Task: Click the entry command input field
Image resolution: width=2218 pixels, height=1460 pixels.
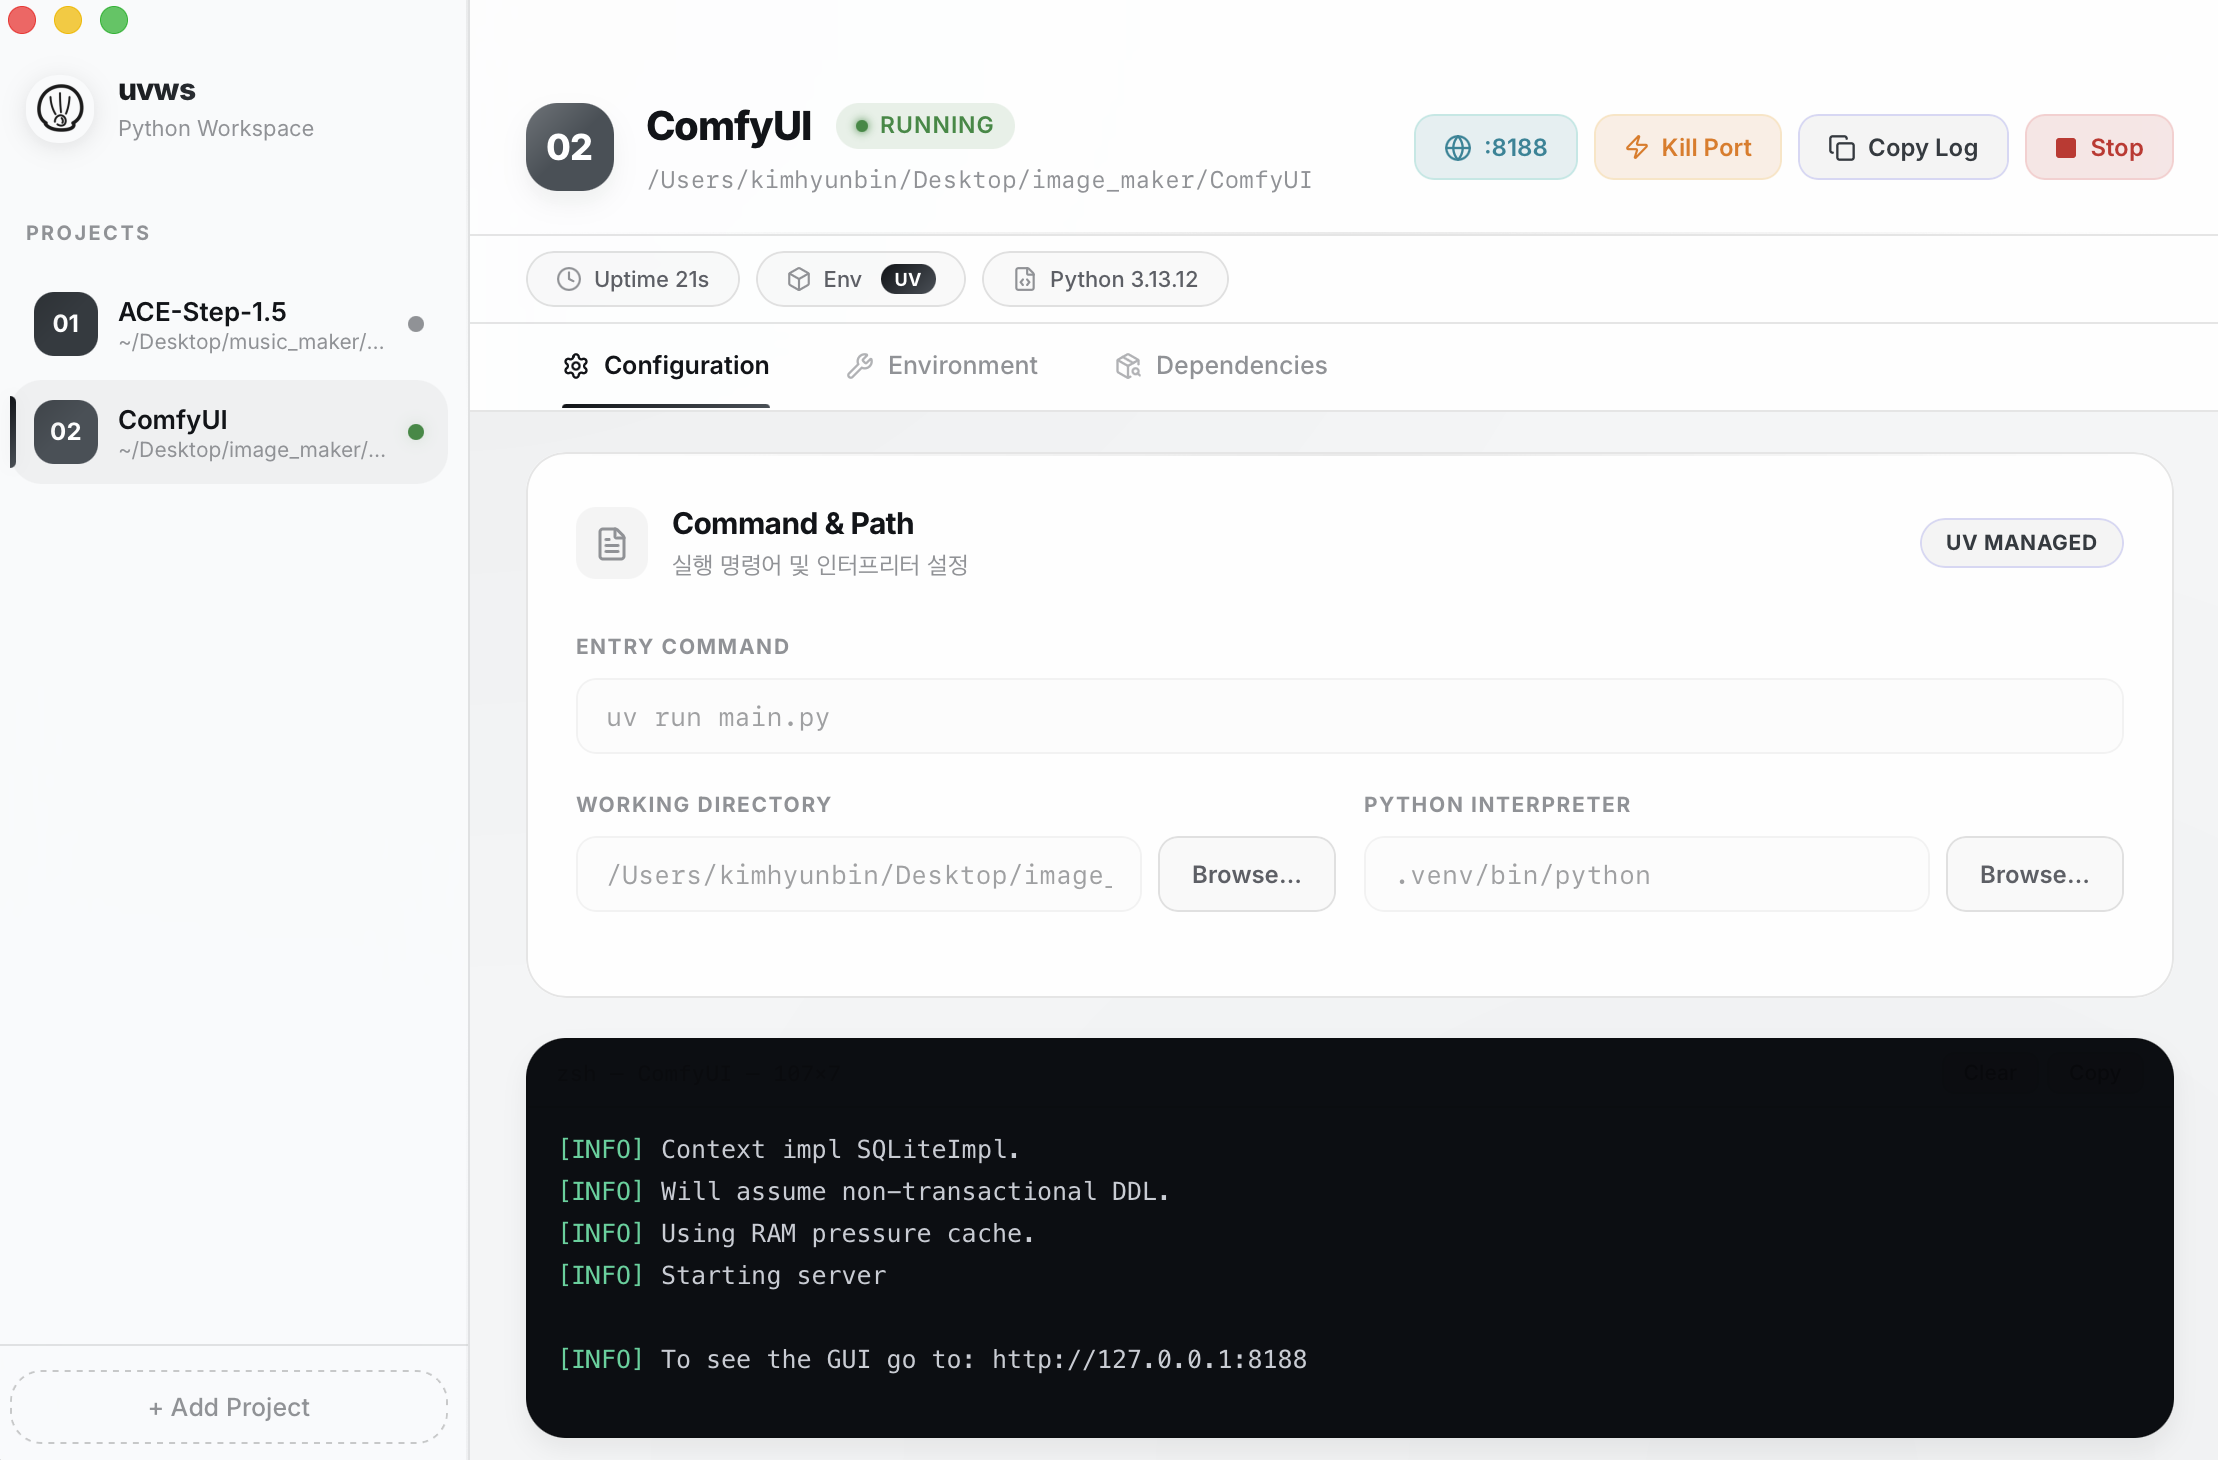Action: coord(1349,717)
